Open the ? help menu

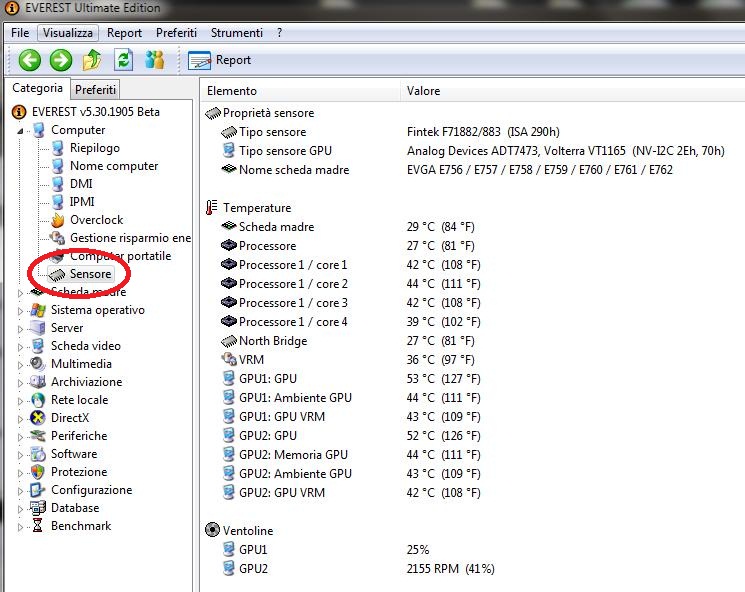coord(279,33)
